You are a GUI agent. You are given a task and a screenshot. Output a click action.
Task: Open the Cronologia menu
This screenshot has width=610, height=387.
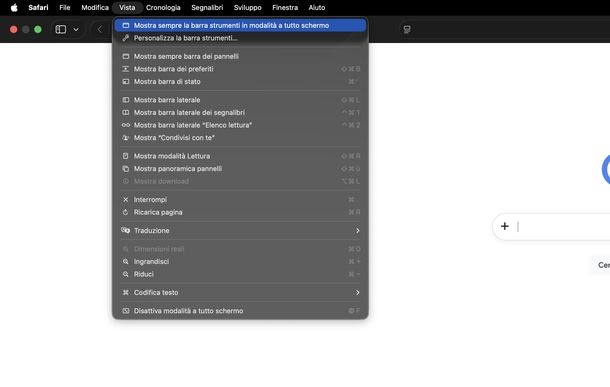coord(163,8)
